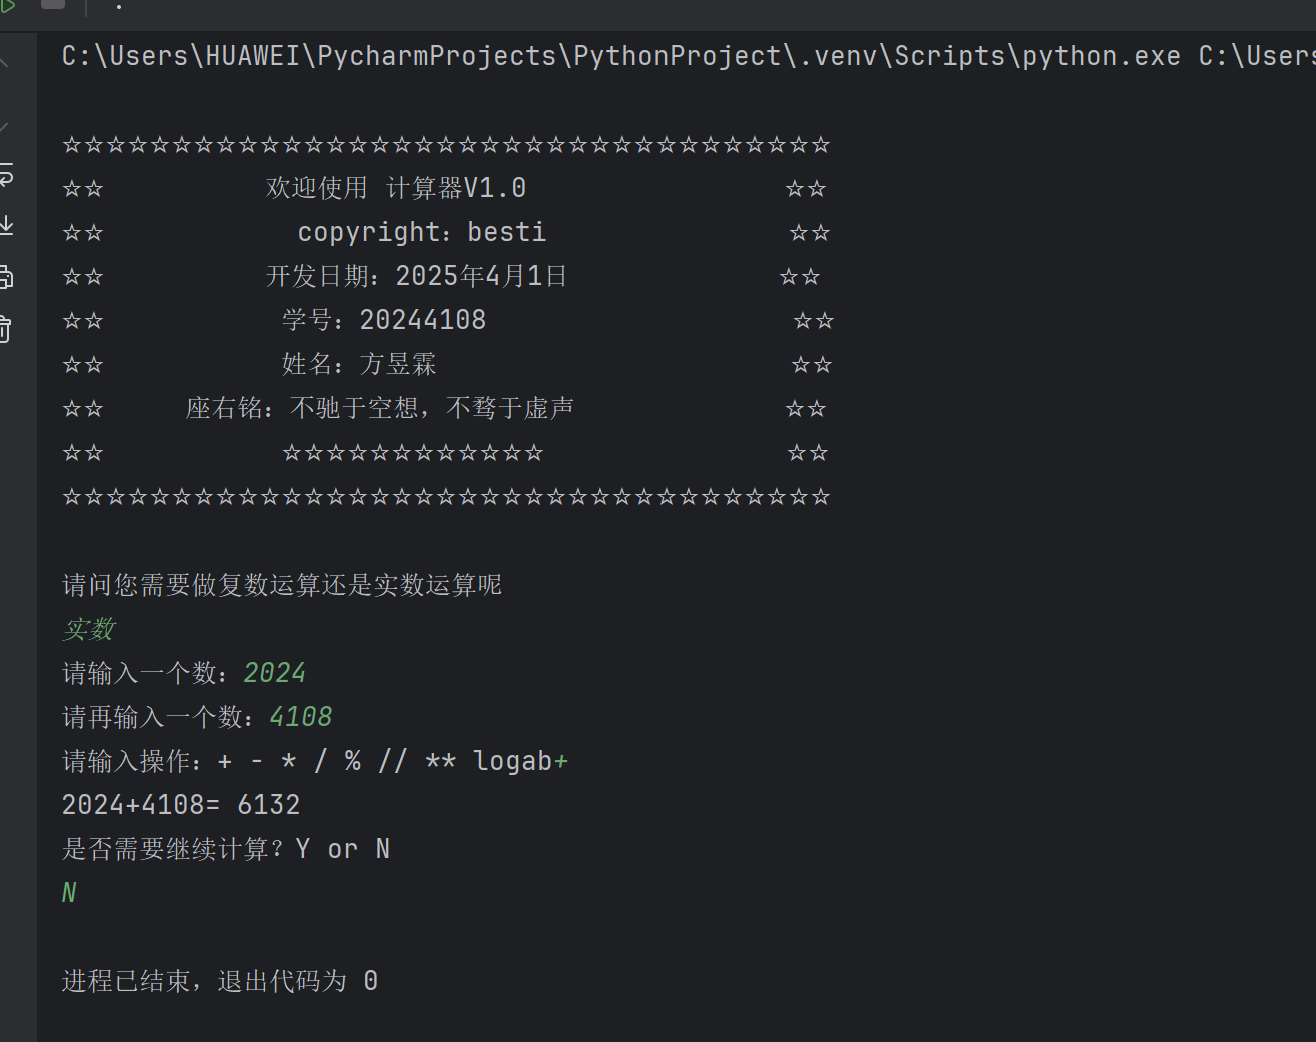Click the 请输入操作 operator prompt line
Image resolution: width=1316 pixels, height=1042 pixels.
pyautogui.click(x=315, y=761)
